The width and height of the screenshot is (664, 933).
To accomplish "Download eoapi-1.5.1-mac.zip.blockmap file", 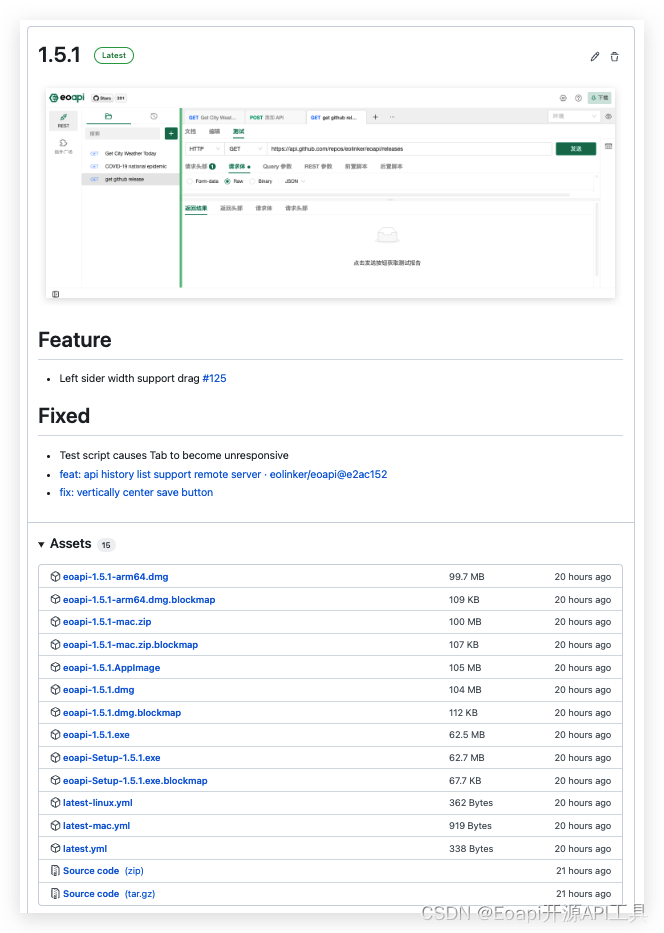I will [130, 645].
